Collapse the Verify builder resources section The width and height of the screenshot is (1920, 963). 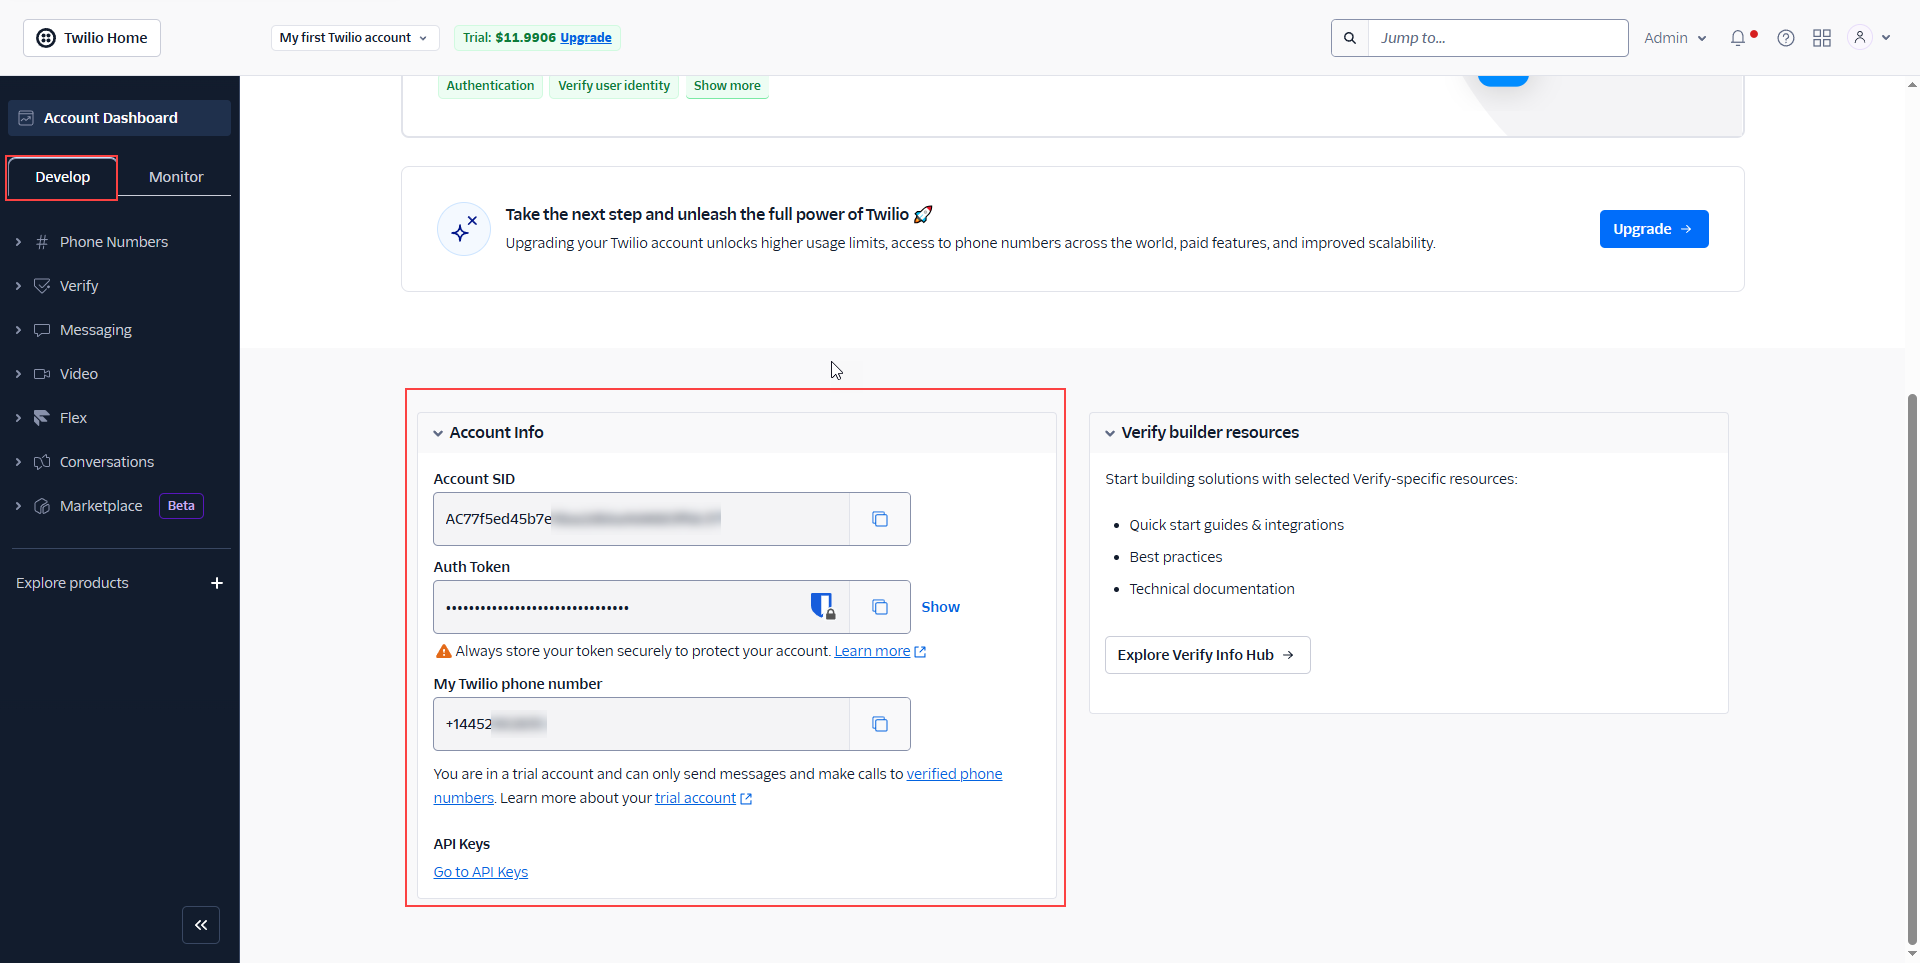coord(1110,433)
